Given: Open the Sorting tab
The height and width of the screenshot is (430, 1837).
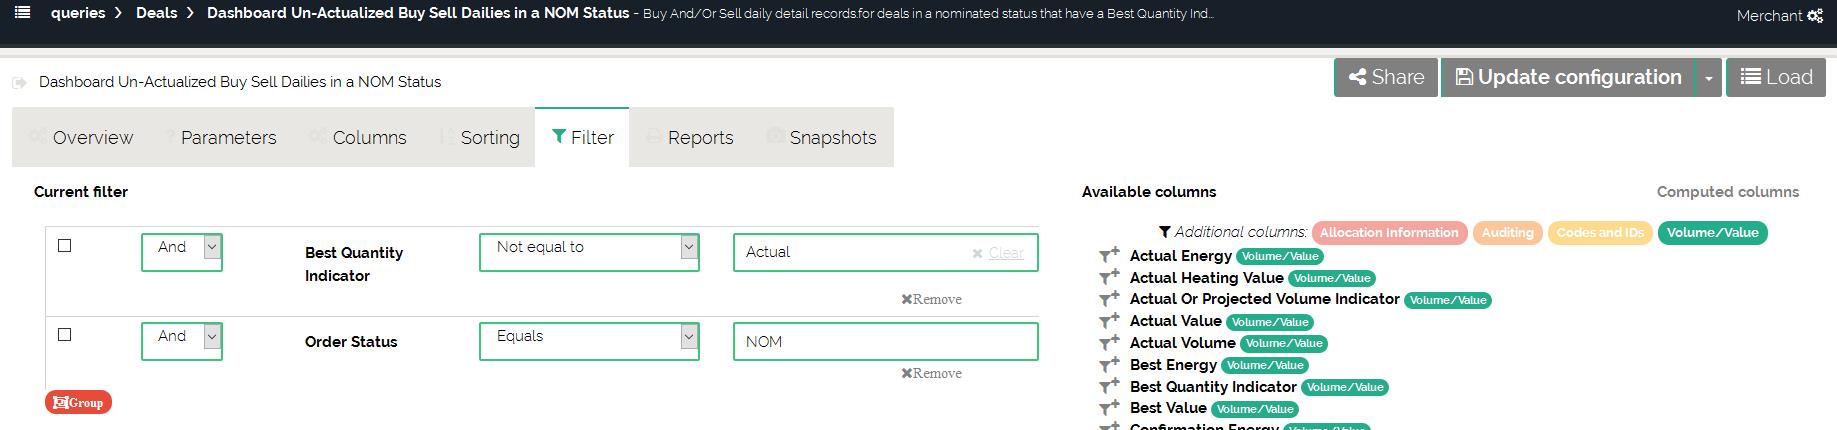Looking at the screenshot, I should click(489, 138).
